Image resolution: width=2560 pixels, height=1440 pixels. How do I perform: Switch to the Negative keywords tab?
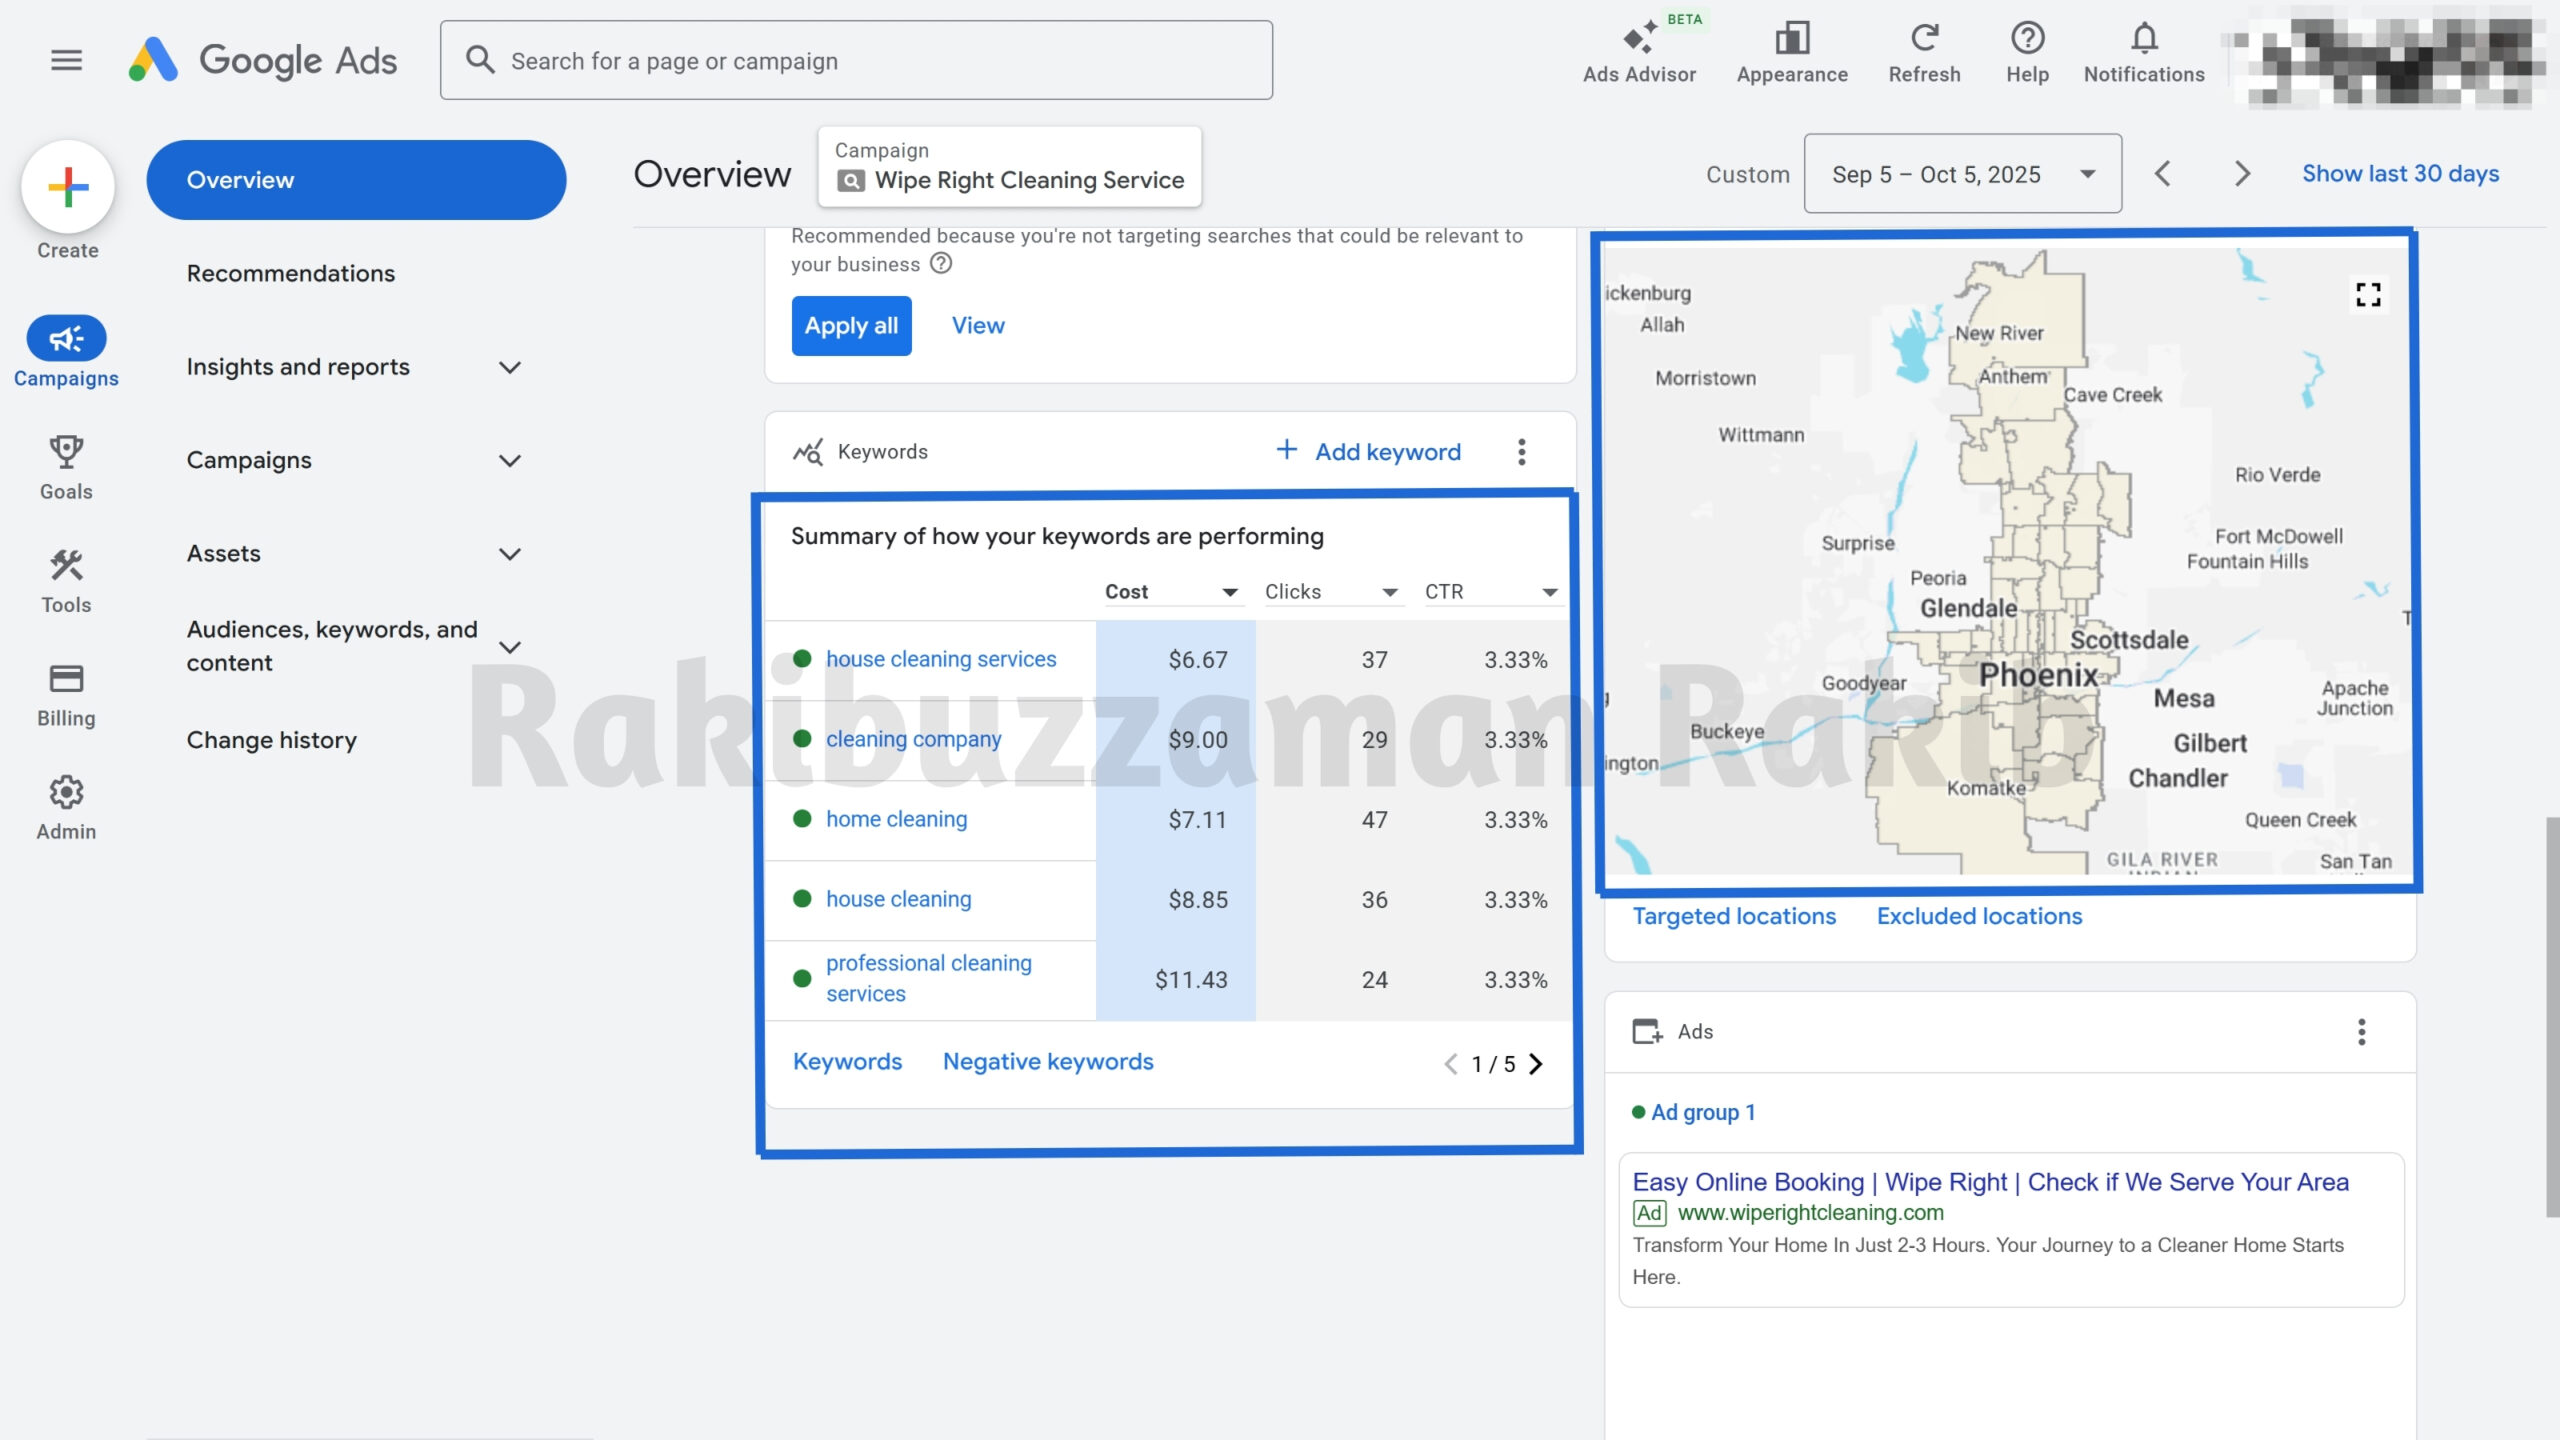[1047, 1061]
